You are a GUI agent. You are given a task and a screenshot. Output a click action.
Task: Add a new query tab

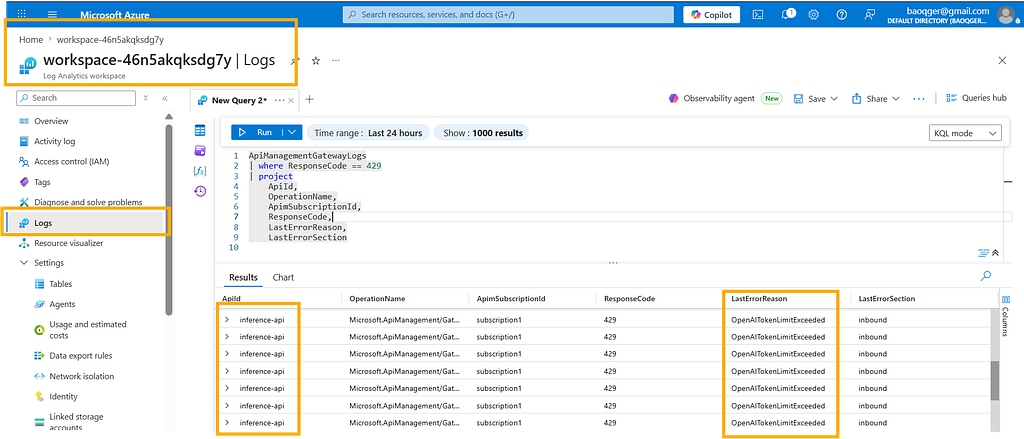pos(310,100)
